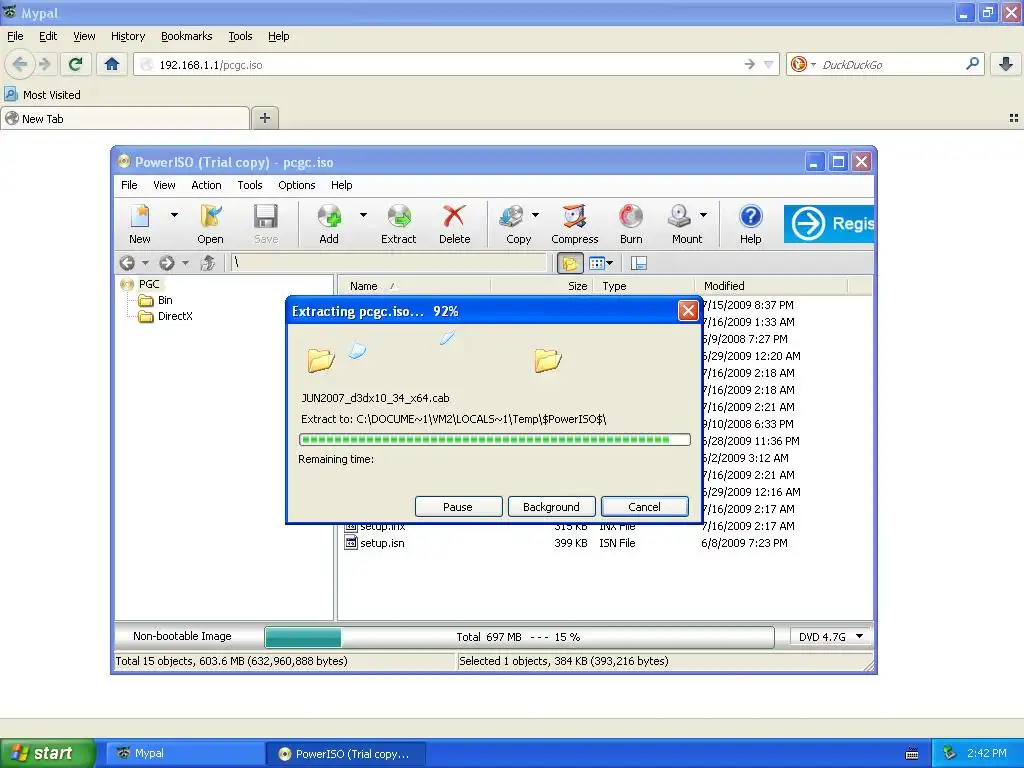The width and height of the screenshot is (1024, 768).
Task: Open the Forward history dropdown arrow in PowerISO
Action: pyautogui.click(x=185, y=263)
